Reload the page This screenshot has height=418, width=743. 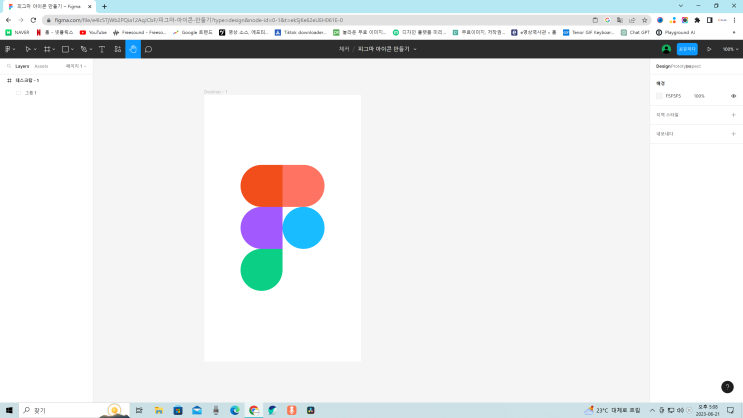click(33, 20)
